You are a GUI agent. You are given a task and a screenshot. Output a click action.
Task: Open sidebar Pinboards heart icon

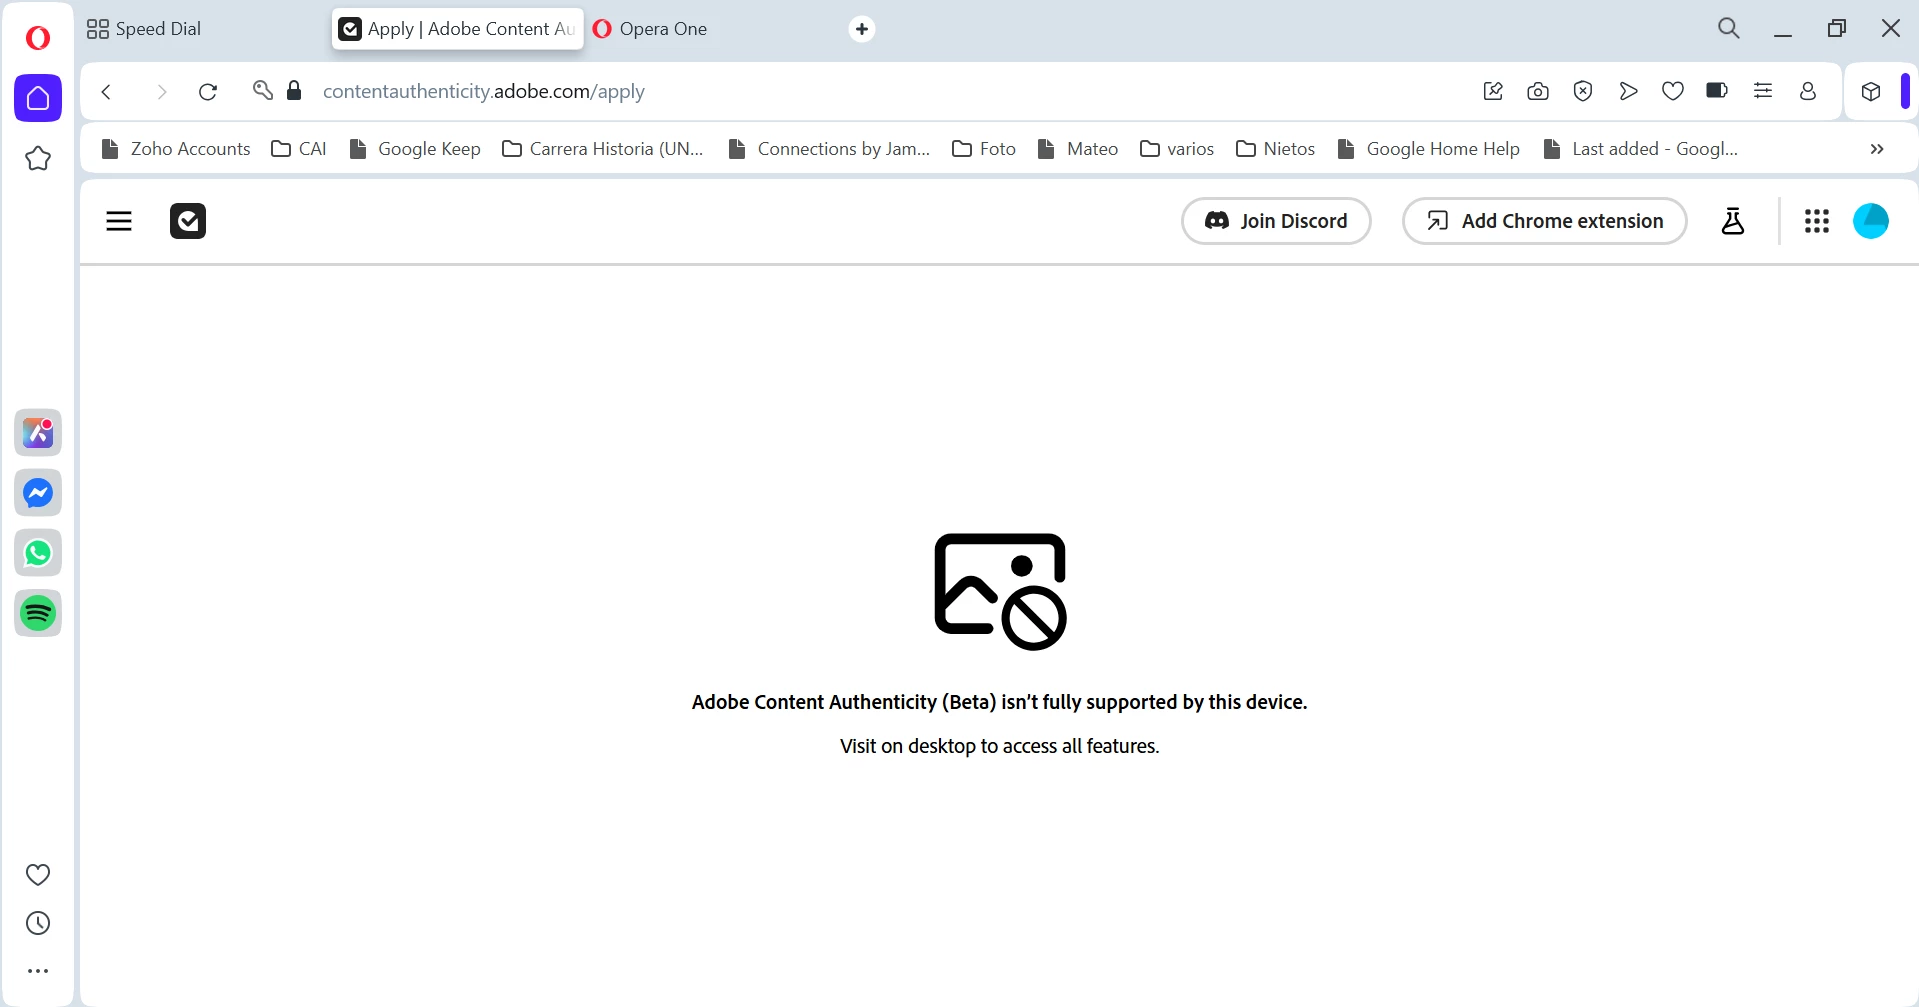(x=38, y=875)
